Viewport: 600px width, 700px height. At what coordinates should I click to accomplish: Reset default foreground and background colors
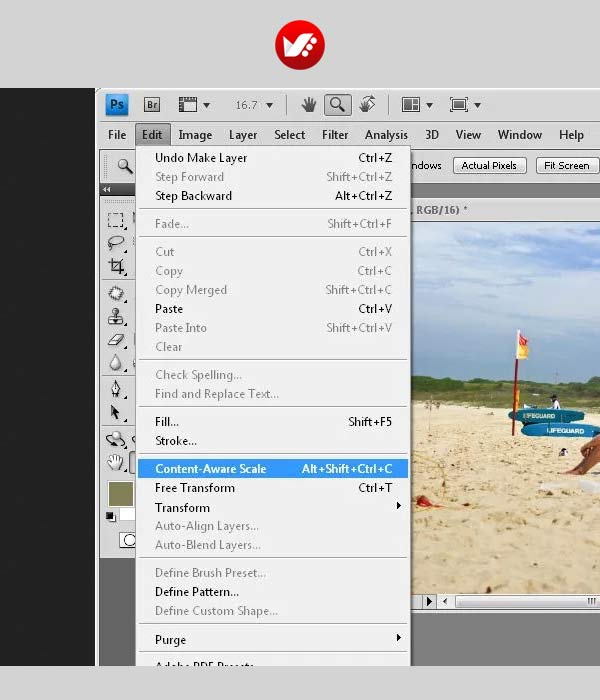point(111,517)
